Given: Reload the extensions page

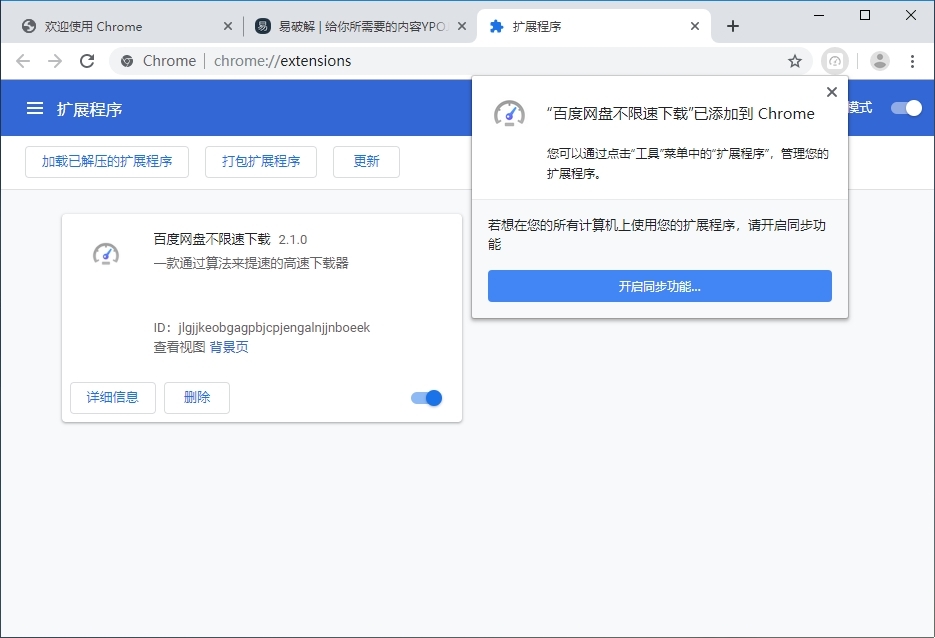Looking at the screenshot, I should click(x=87, y=61).
